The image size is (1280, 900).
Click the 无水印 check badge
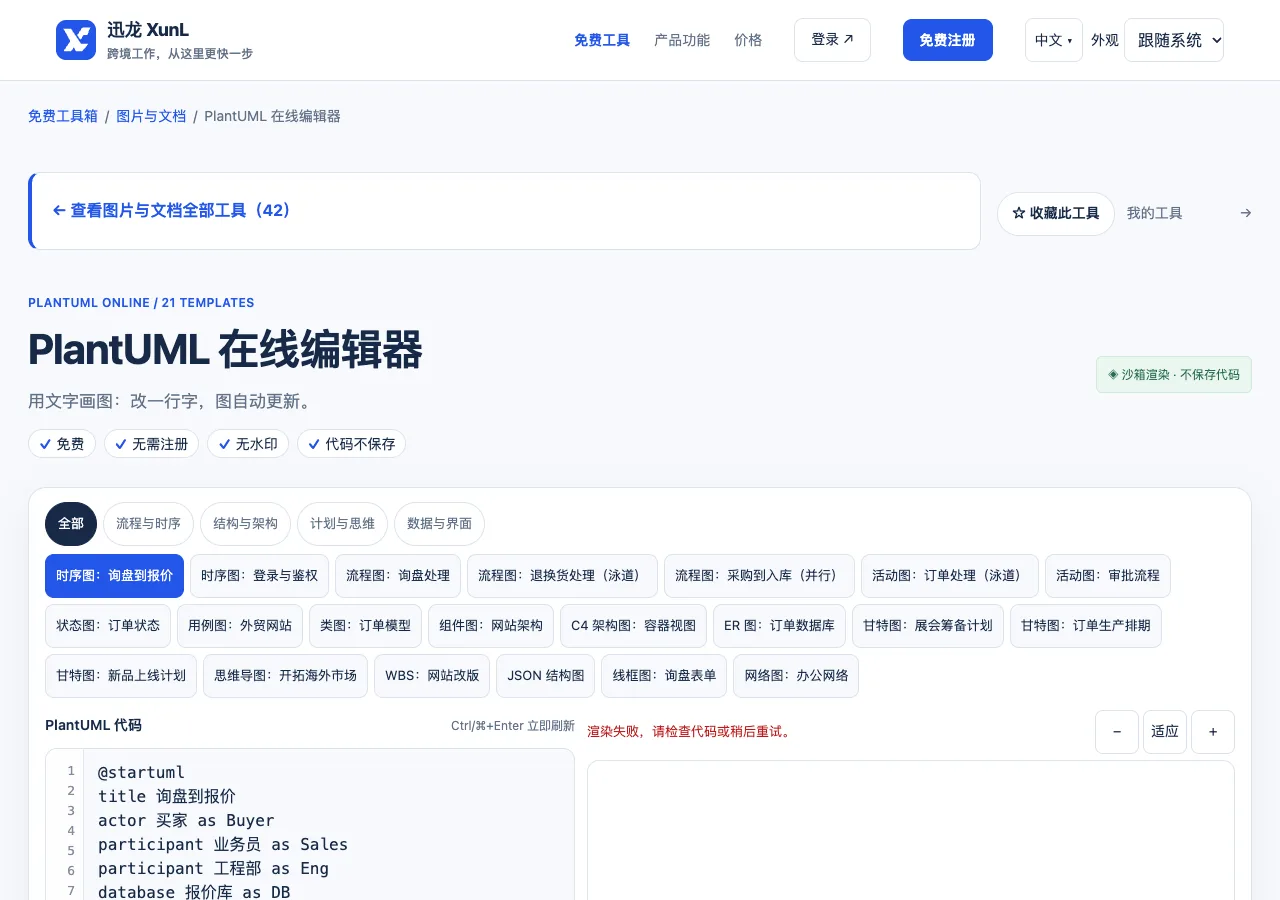249,444
